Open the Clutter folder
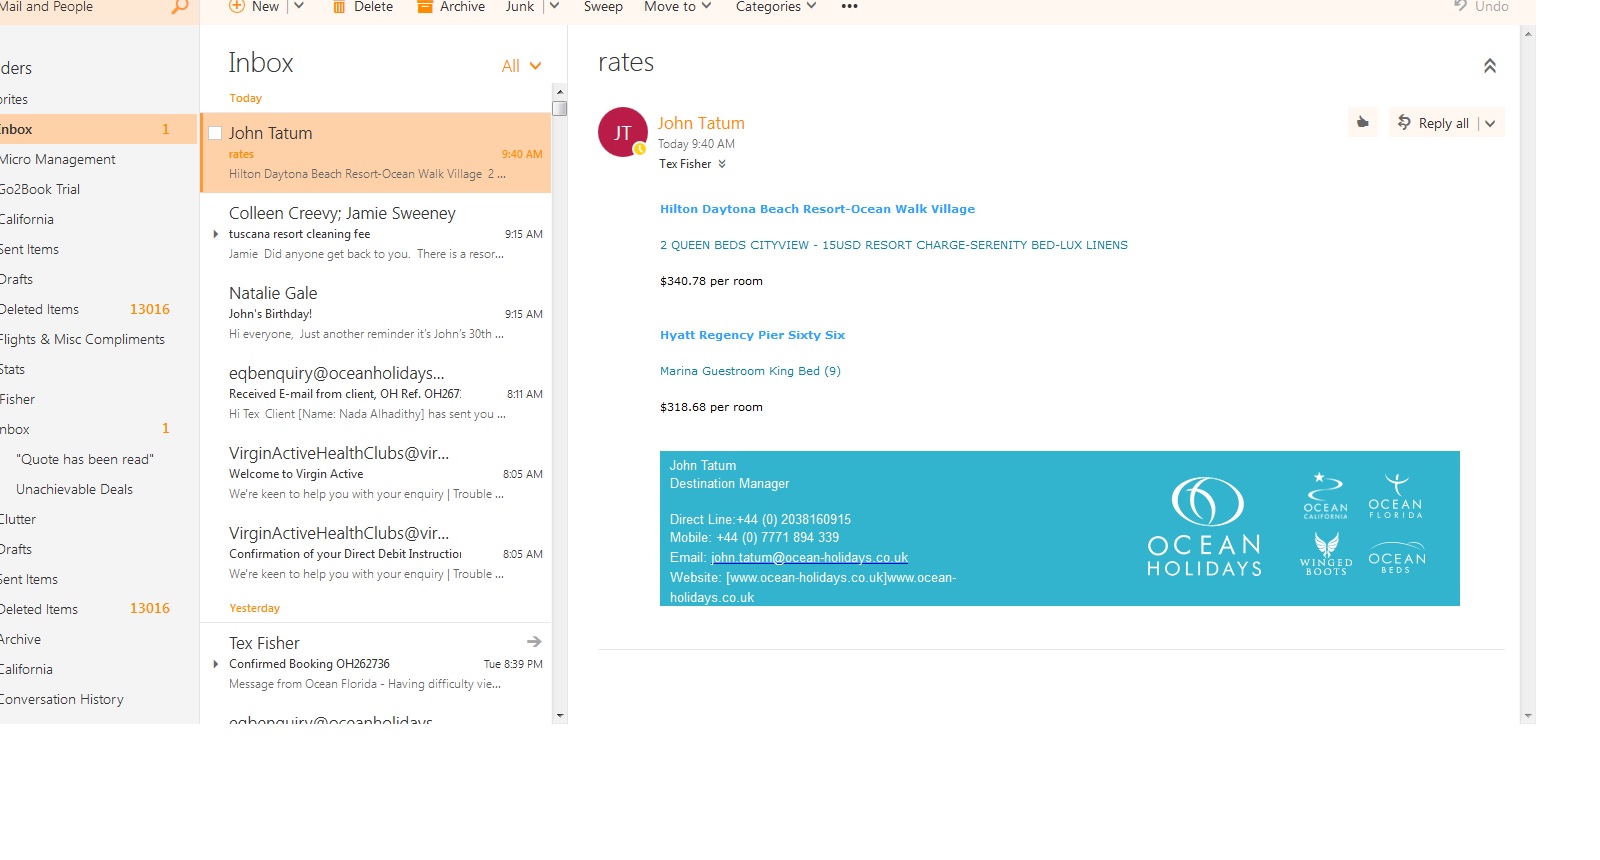 [18, 519]
